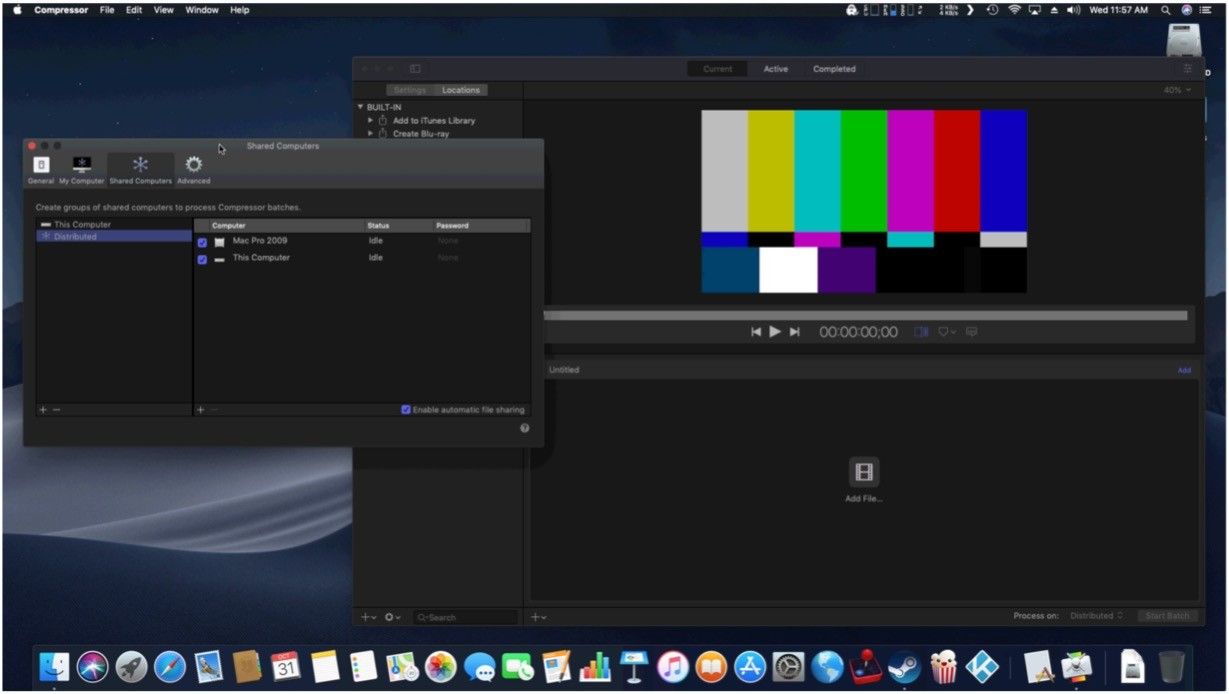Click the Start Batch button
This screenshot has width=1229, height=694.
click(1167, 616)
